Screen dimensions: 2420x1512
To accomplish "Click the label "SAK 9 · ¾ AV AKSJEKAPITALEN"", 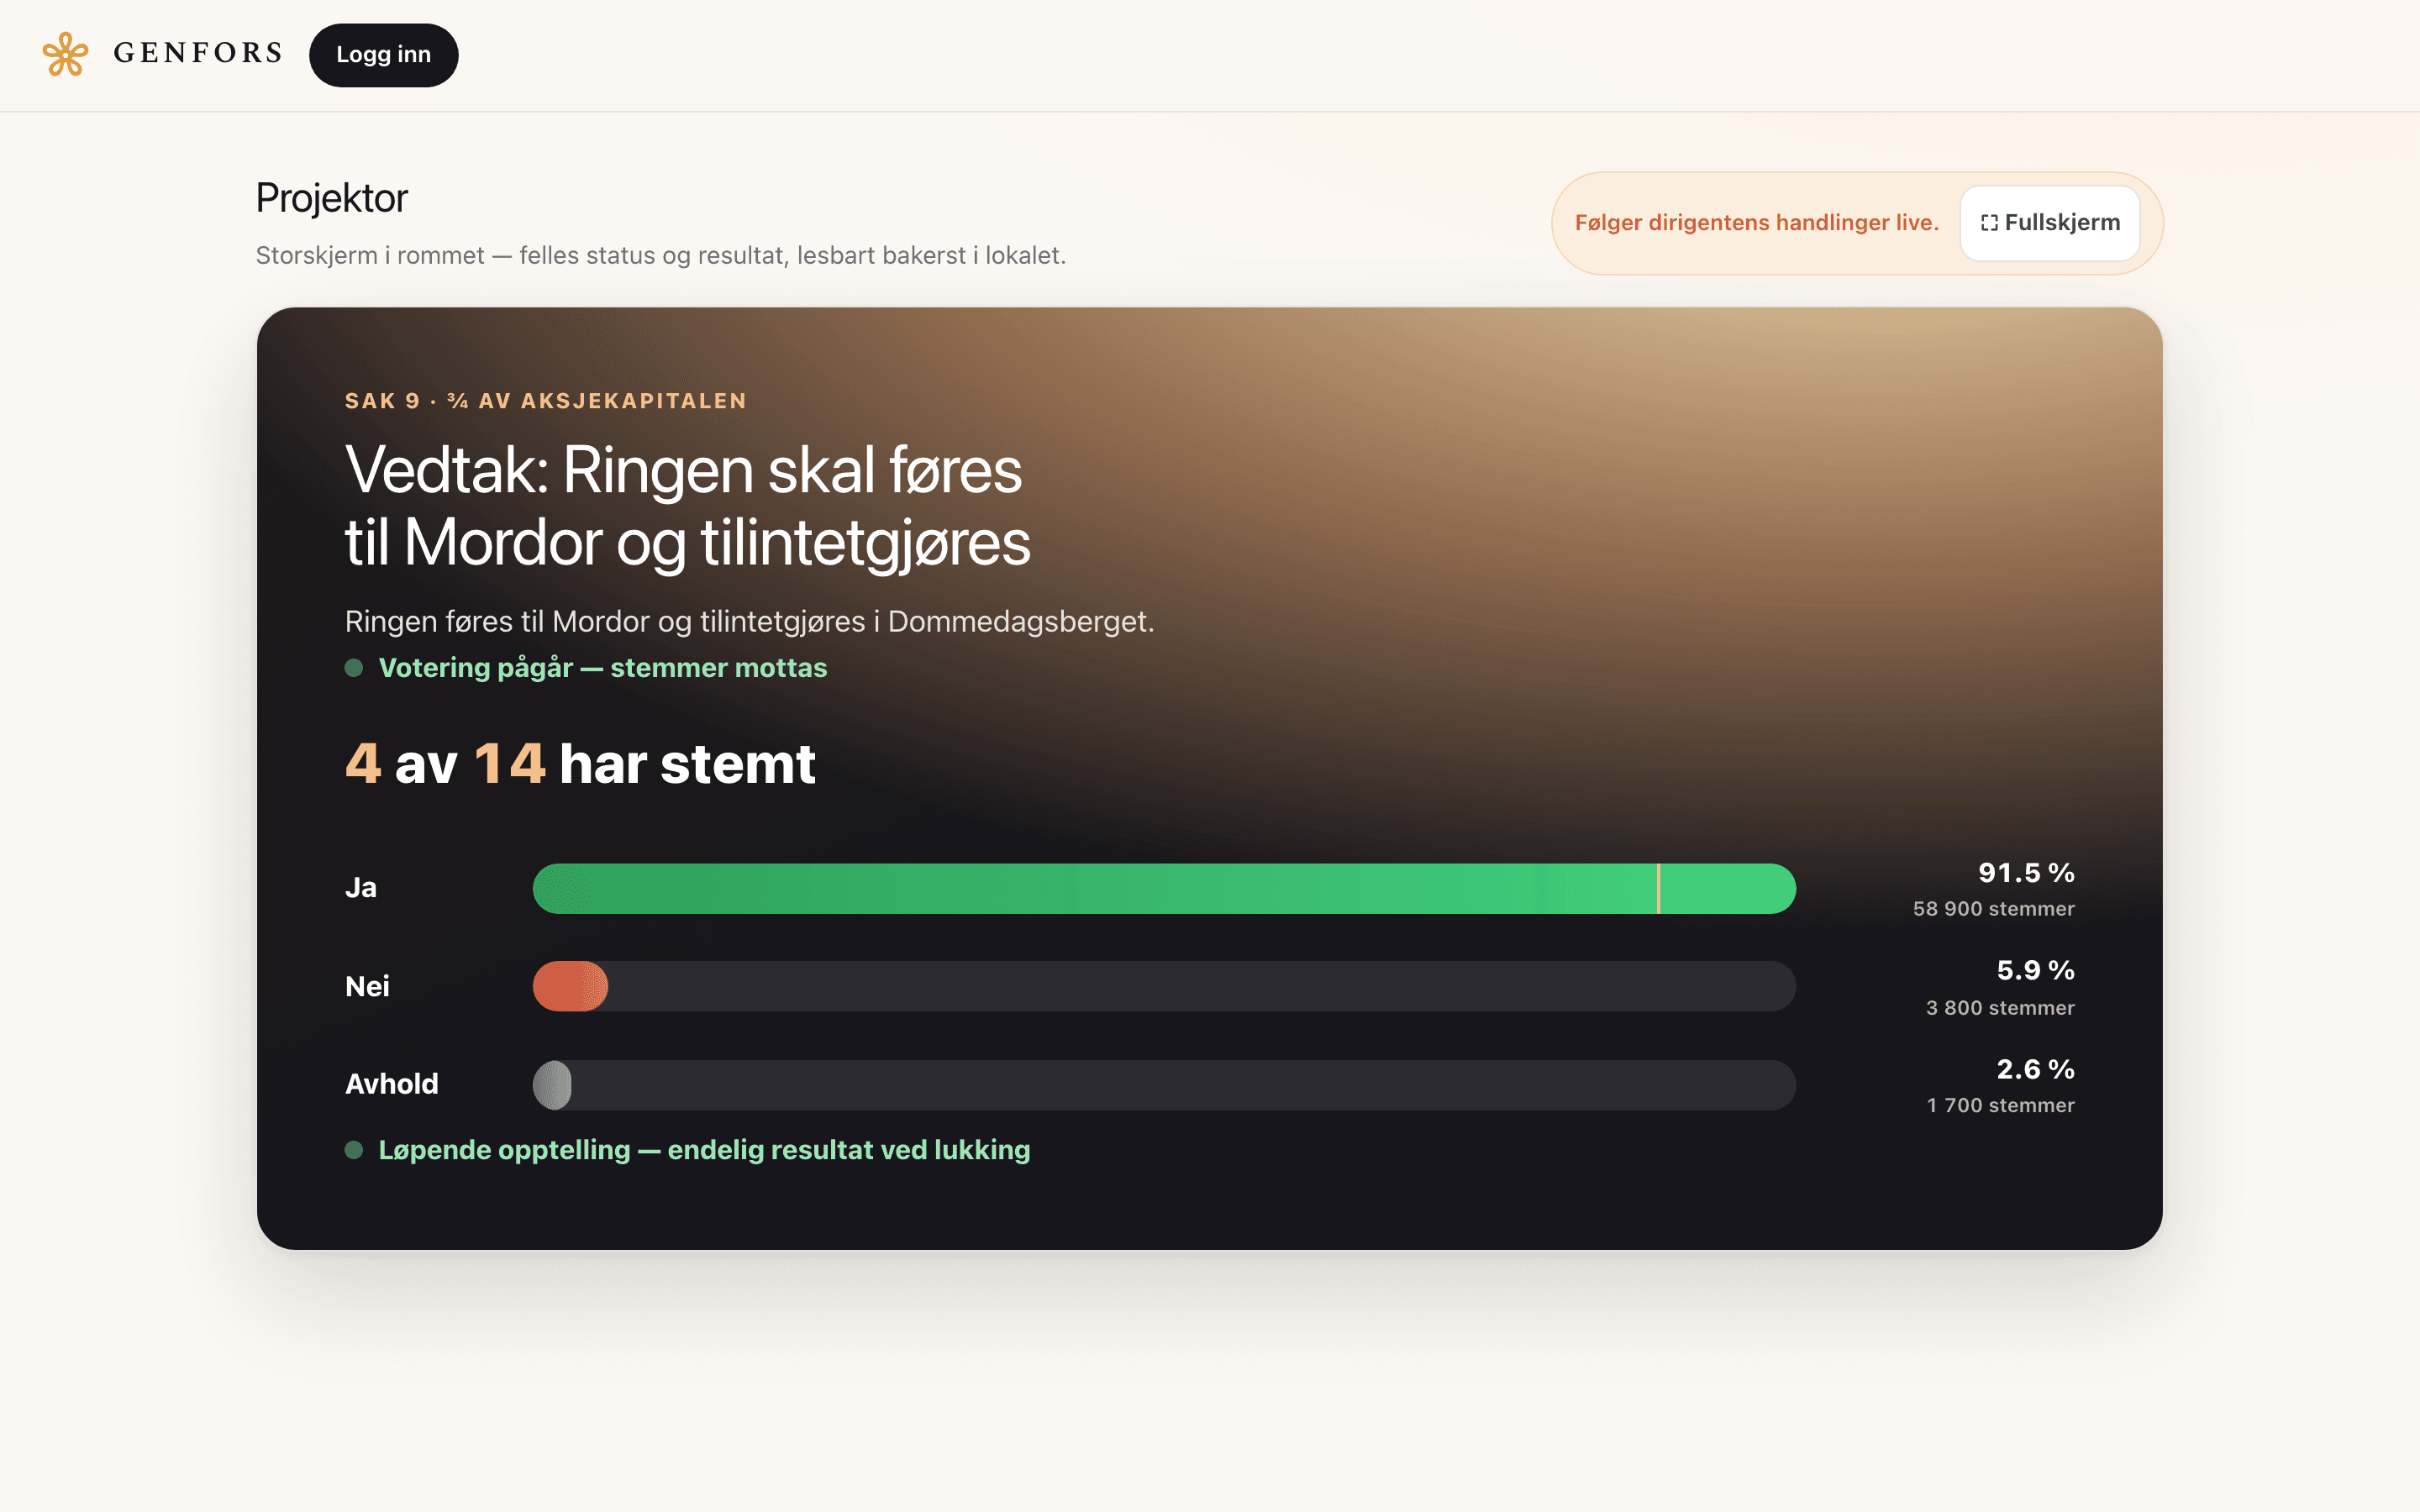I will [546, 401].
